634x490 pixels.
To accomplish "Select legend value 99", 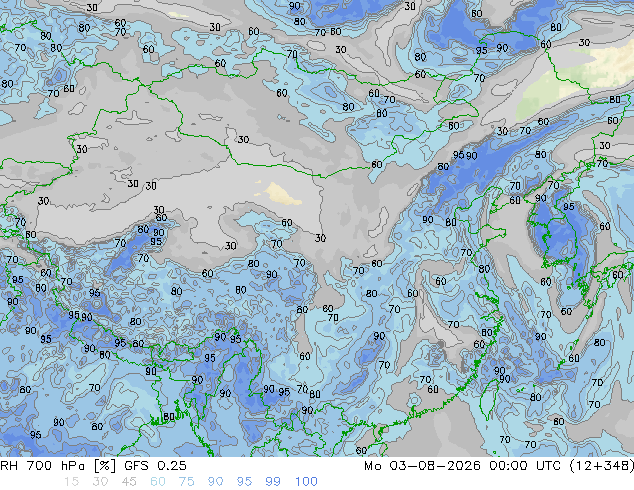I will click(273, 482).
